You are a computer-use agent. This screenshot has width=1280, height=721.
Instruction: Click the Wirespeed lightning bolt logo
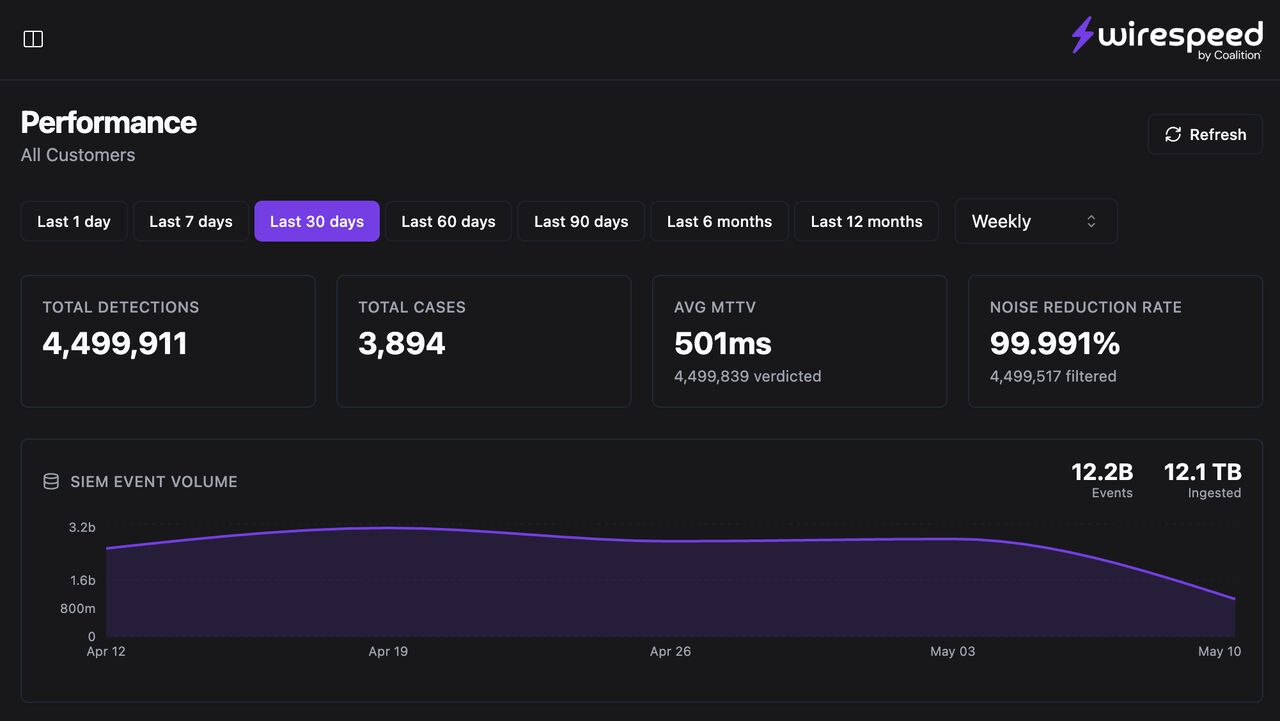1082,35
